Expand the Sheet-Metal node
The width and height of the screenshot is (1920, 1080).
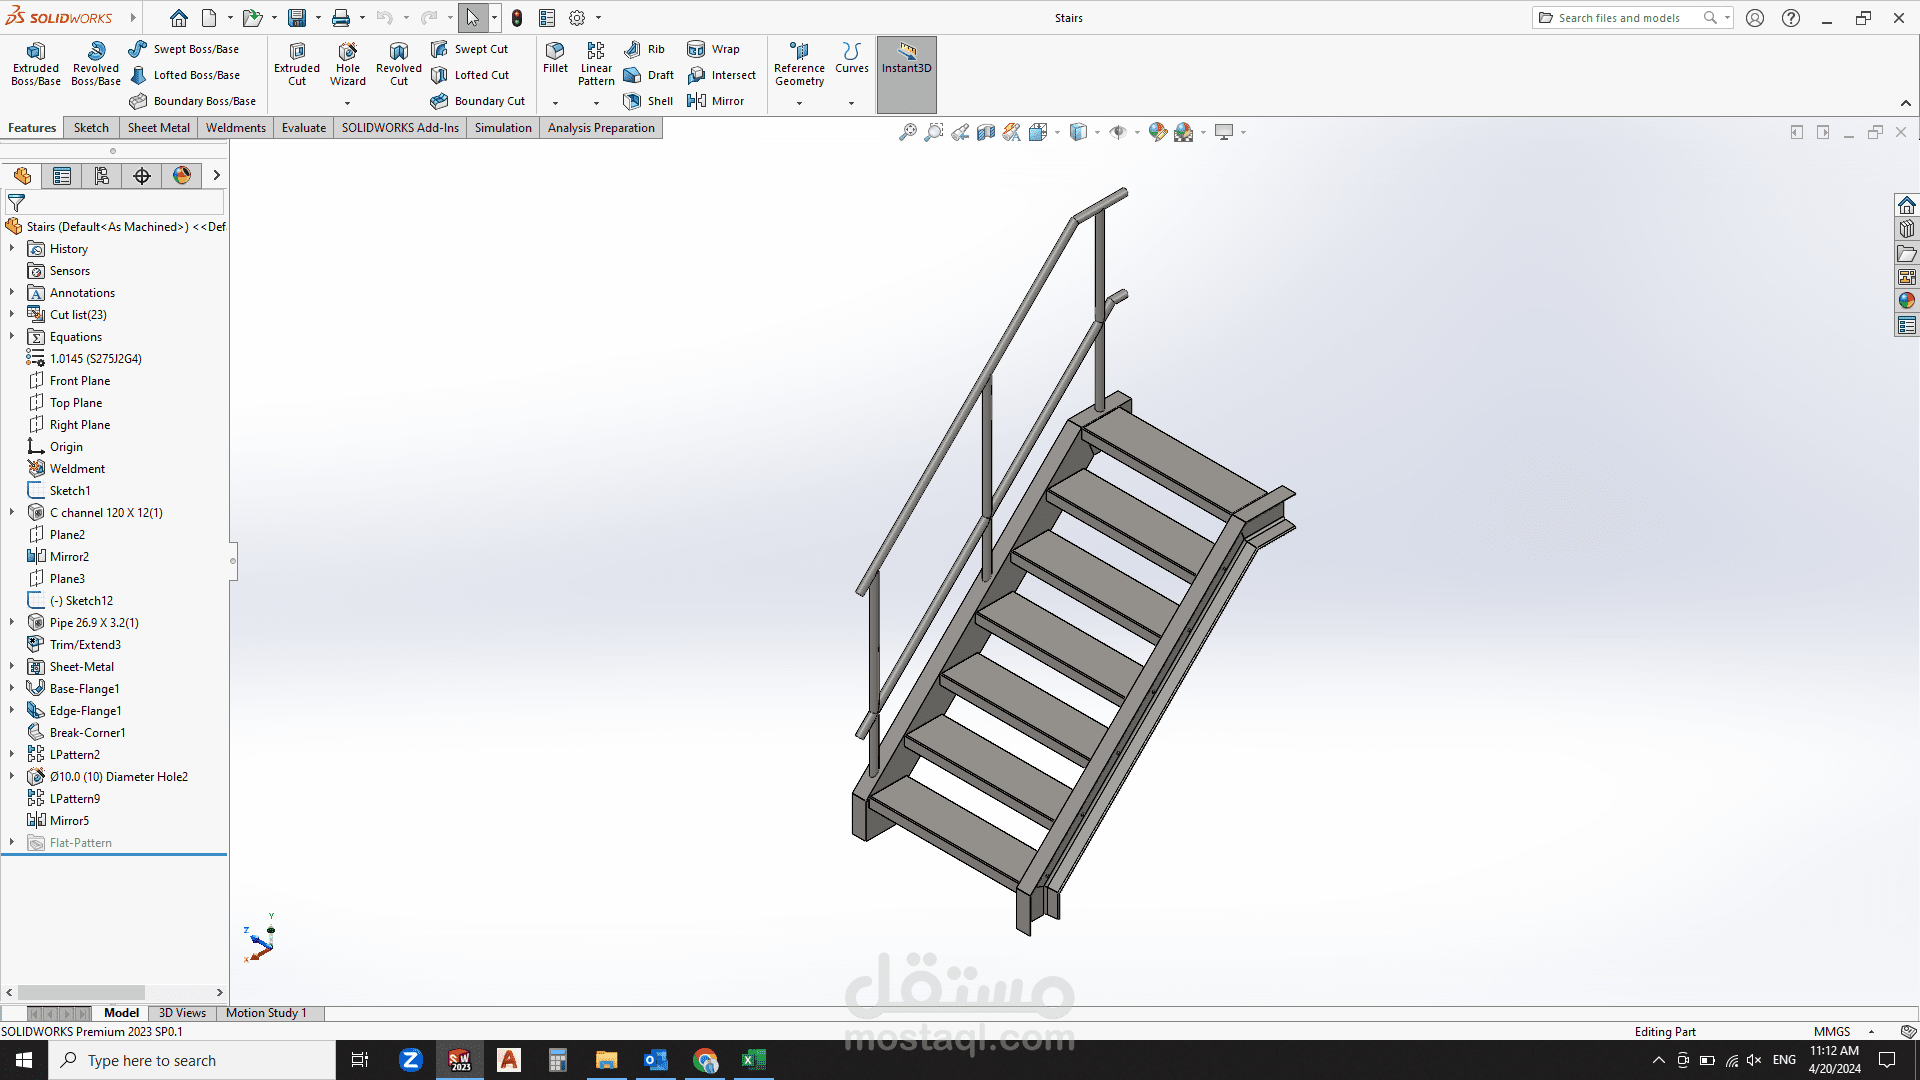12,666
